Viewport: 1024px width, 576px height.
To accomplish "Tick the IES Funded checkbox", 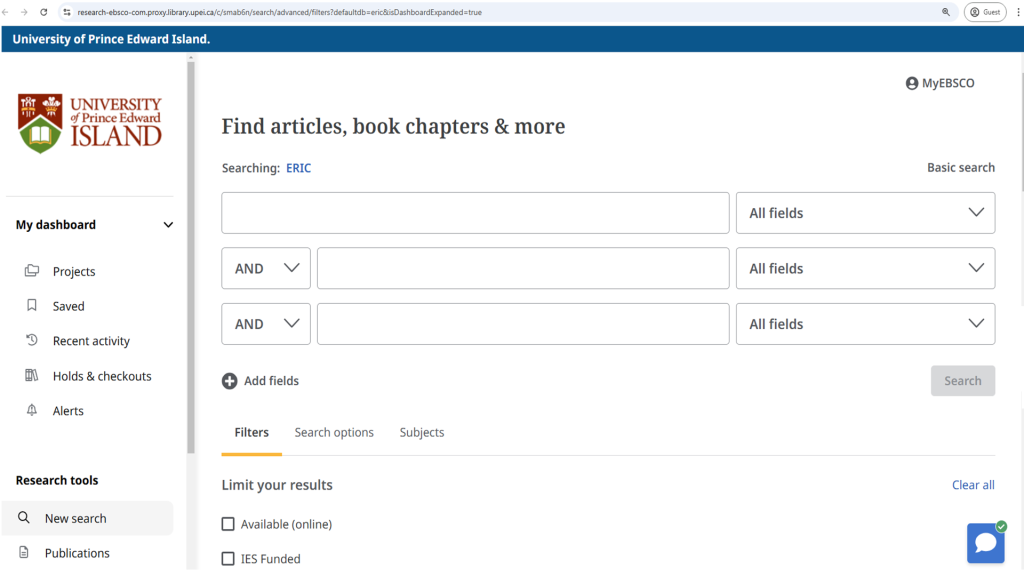I will tap(228, 559).
